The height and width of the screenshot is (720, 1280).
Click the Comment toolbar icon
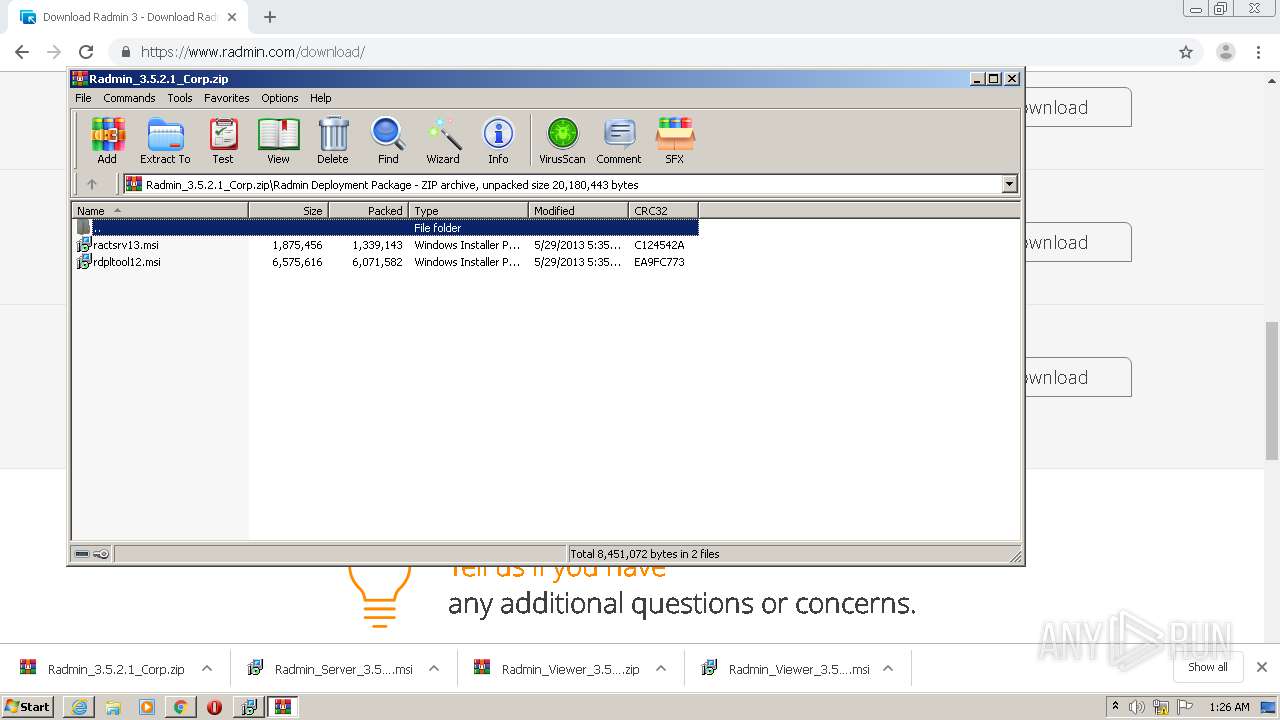(619, 140)
